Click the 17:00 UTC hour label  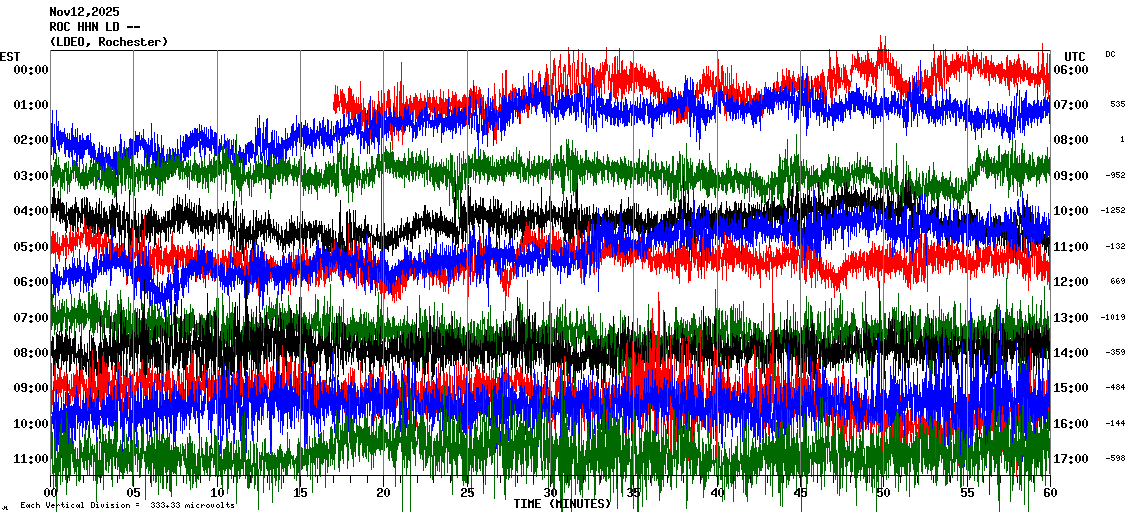tap(1070, 459)
